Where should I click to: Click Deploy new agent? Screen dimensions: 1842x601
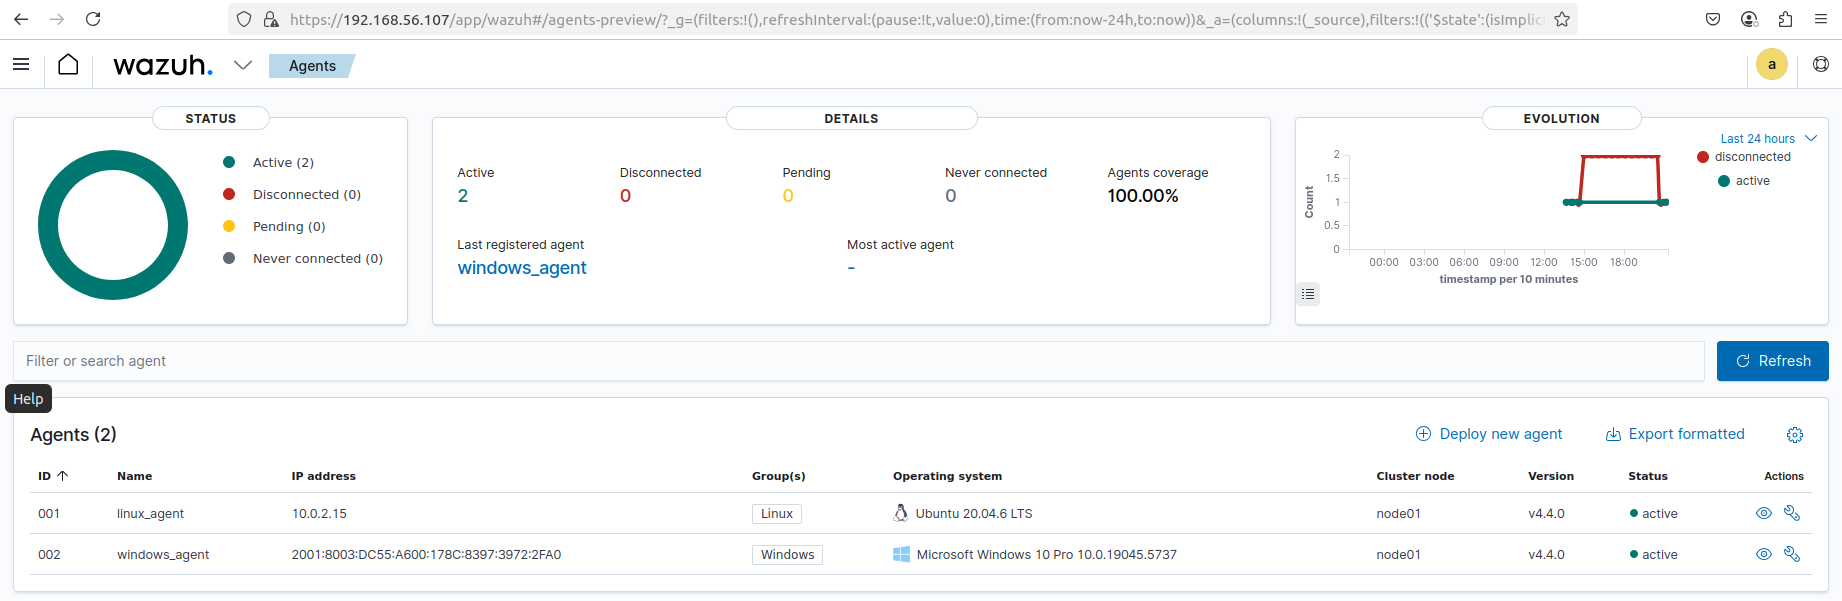(1489, 434)
